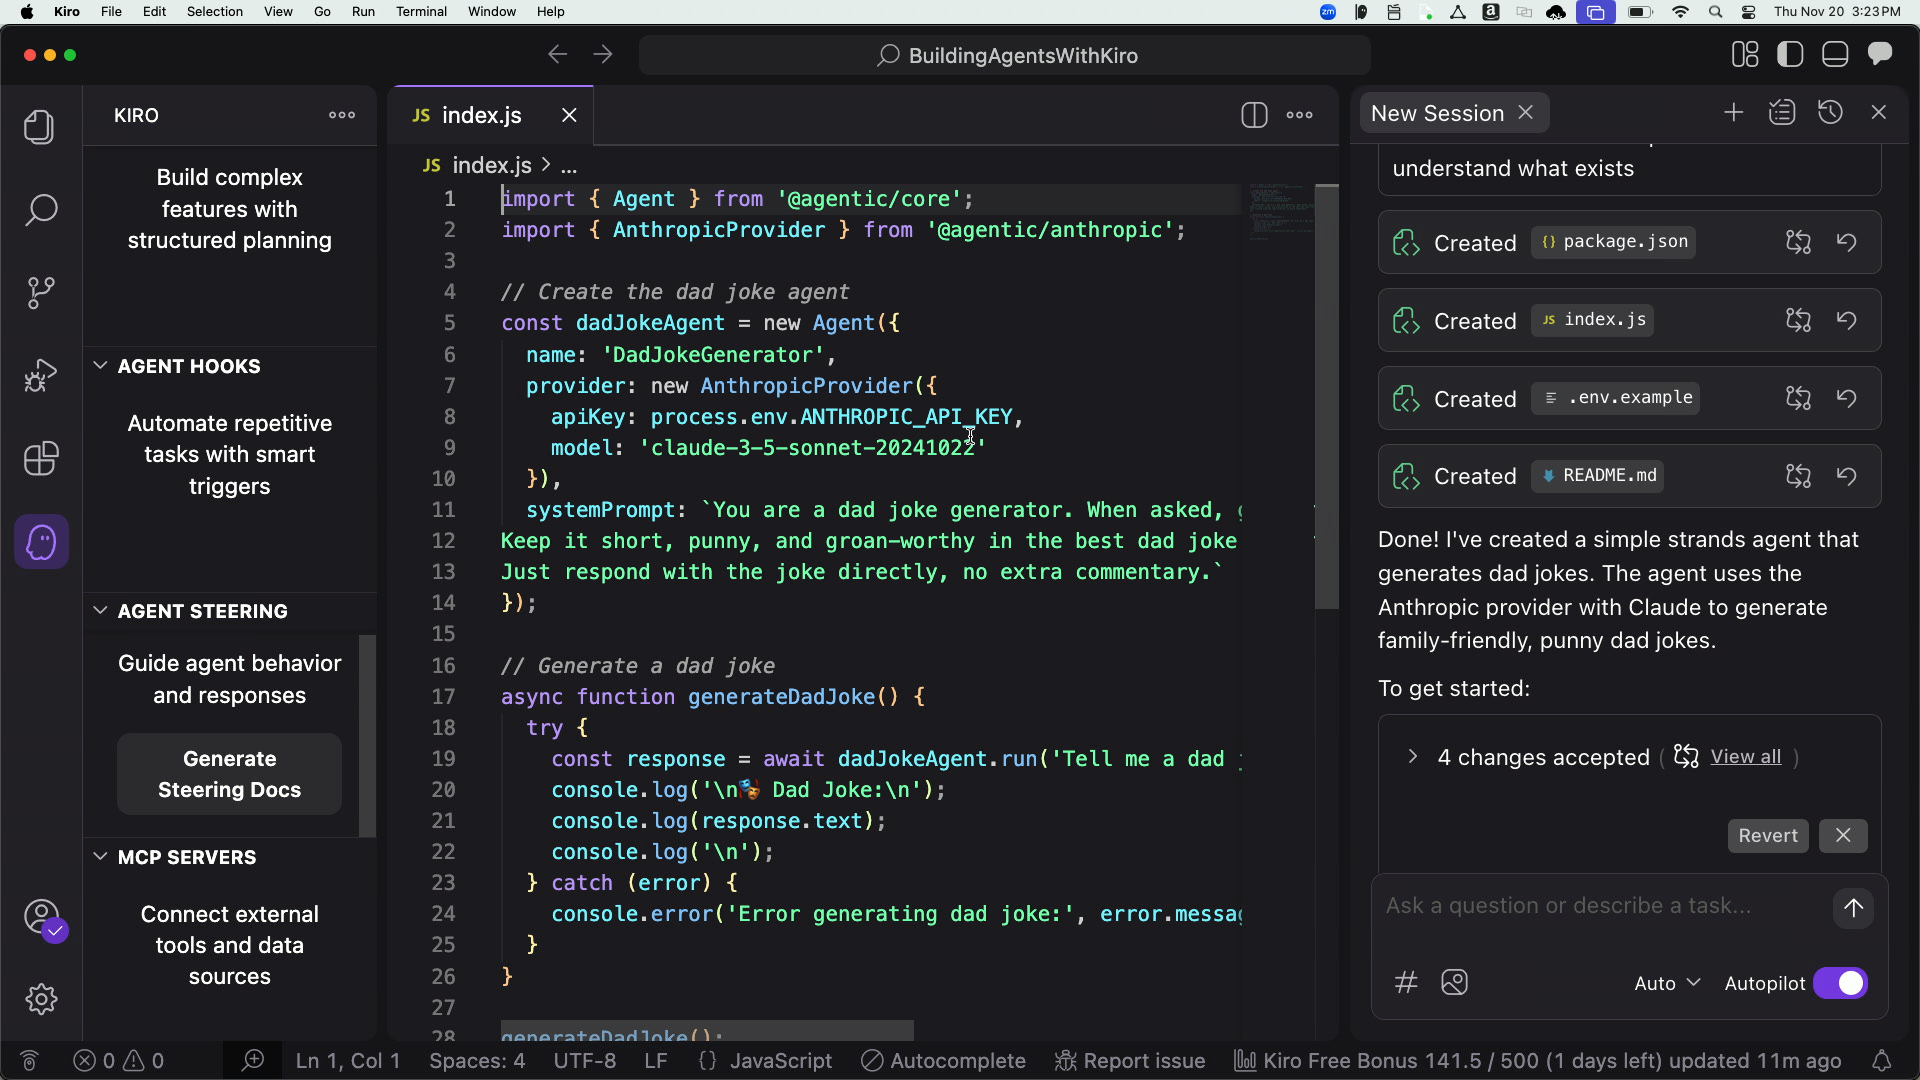This screenshot has width=1920, height=1080.
Task: Click Report issue in status bar
Action: pos(1130,1061)
